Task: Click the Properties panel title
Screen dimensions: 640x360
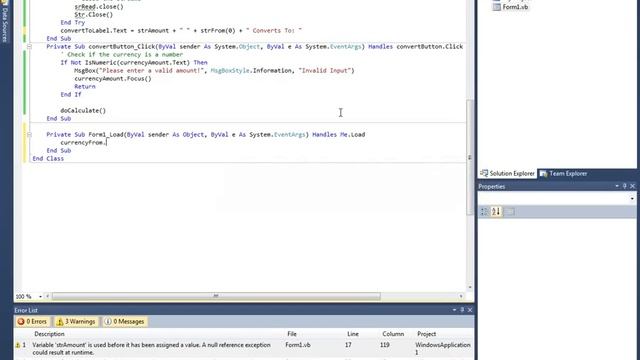Action: click(x=492, y=187)
